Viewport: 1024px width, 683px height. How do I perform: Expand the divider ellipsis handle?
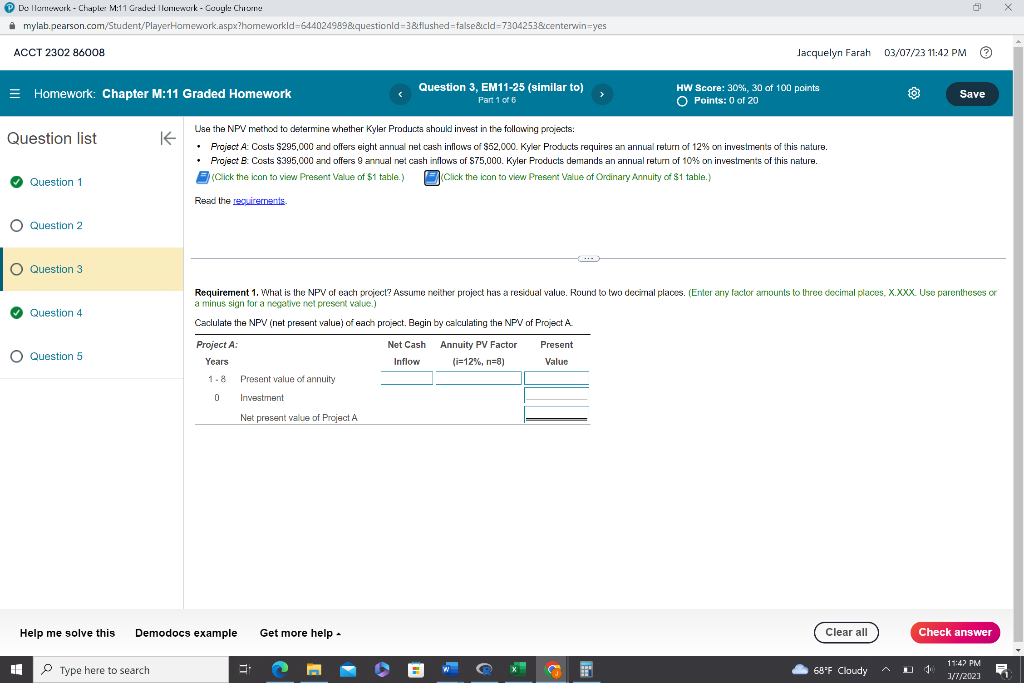tap(588, 259)
